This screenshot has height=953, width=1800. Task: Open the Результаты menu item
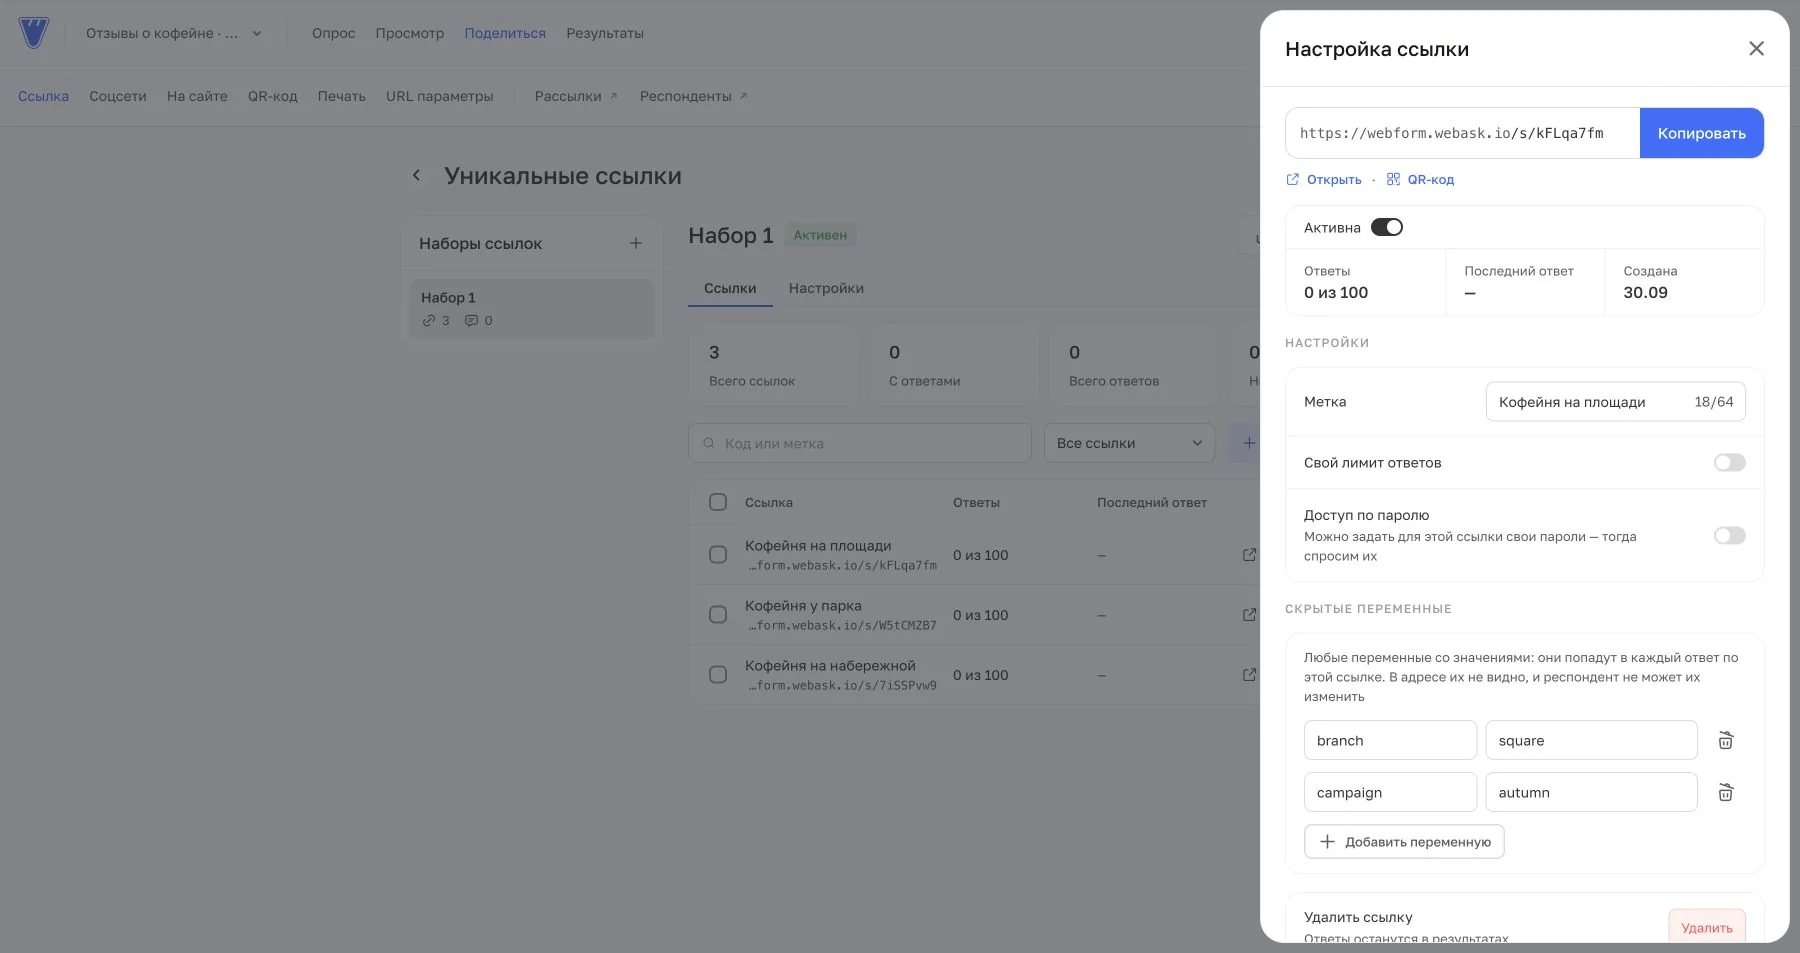click(605, 33)
